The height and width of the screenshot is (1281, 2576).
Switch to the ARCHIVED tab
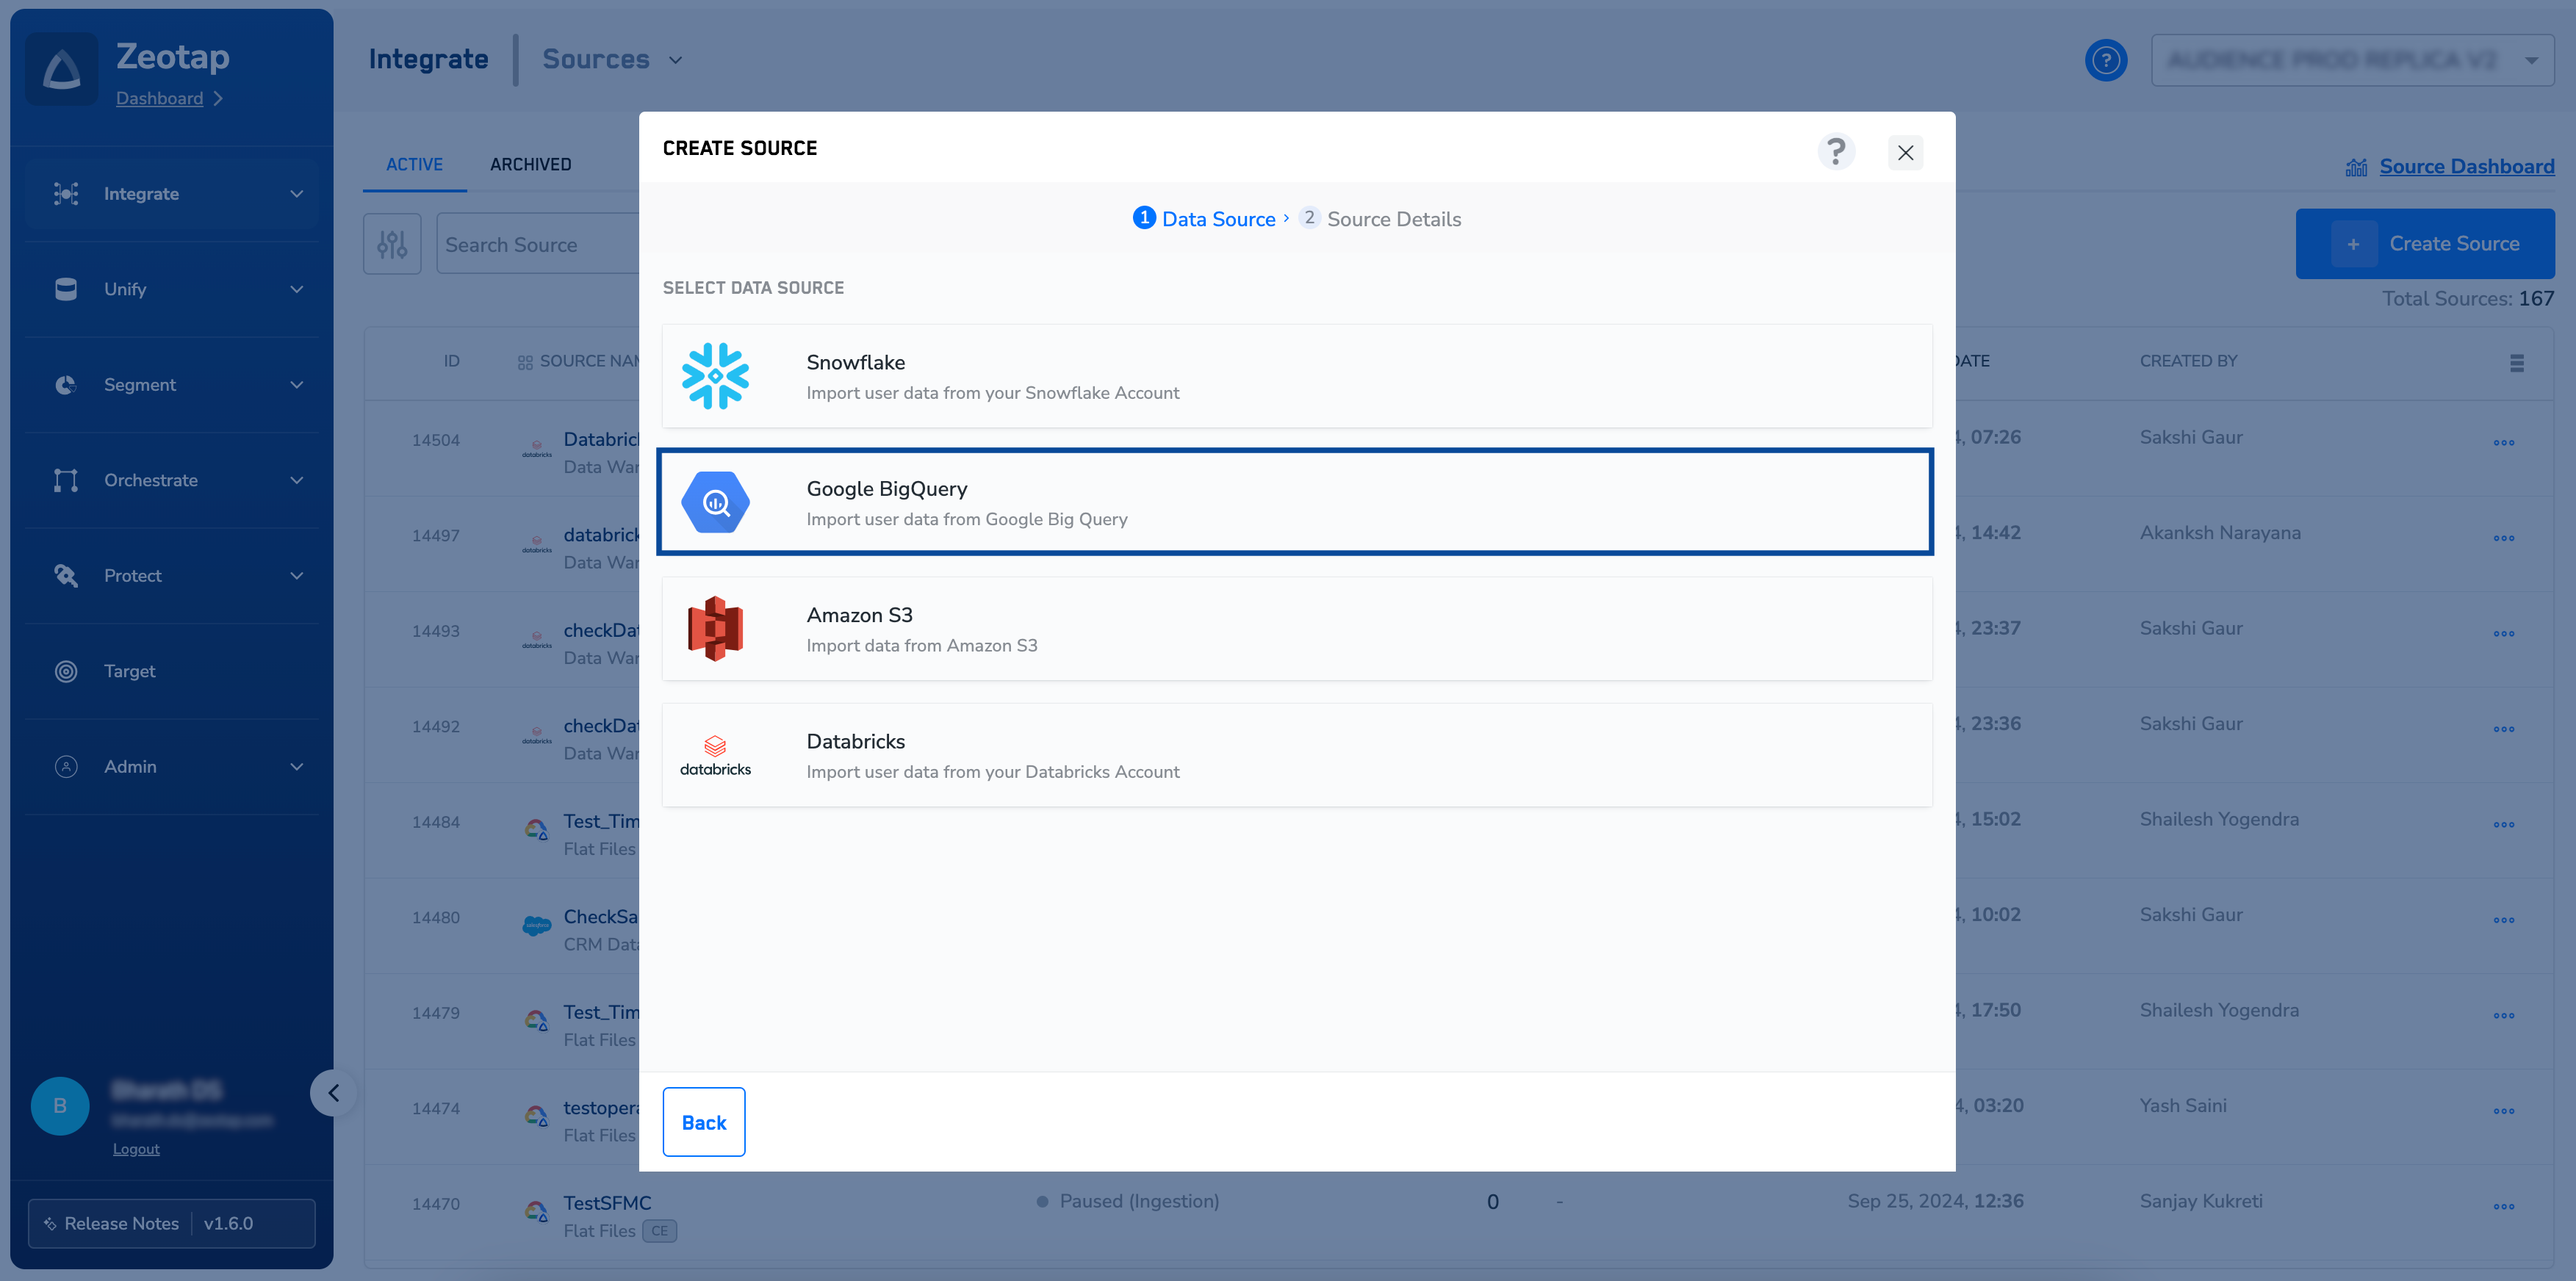(530, 164)
